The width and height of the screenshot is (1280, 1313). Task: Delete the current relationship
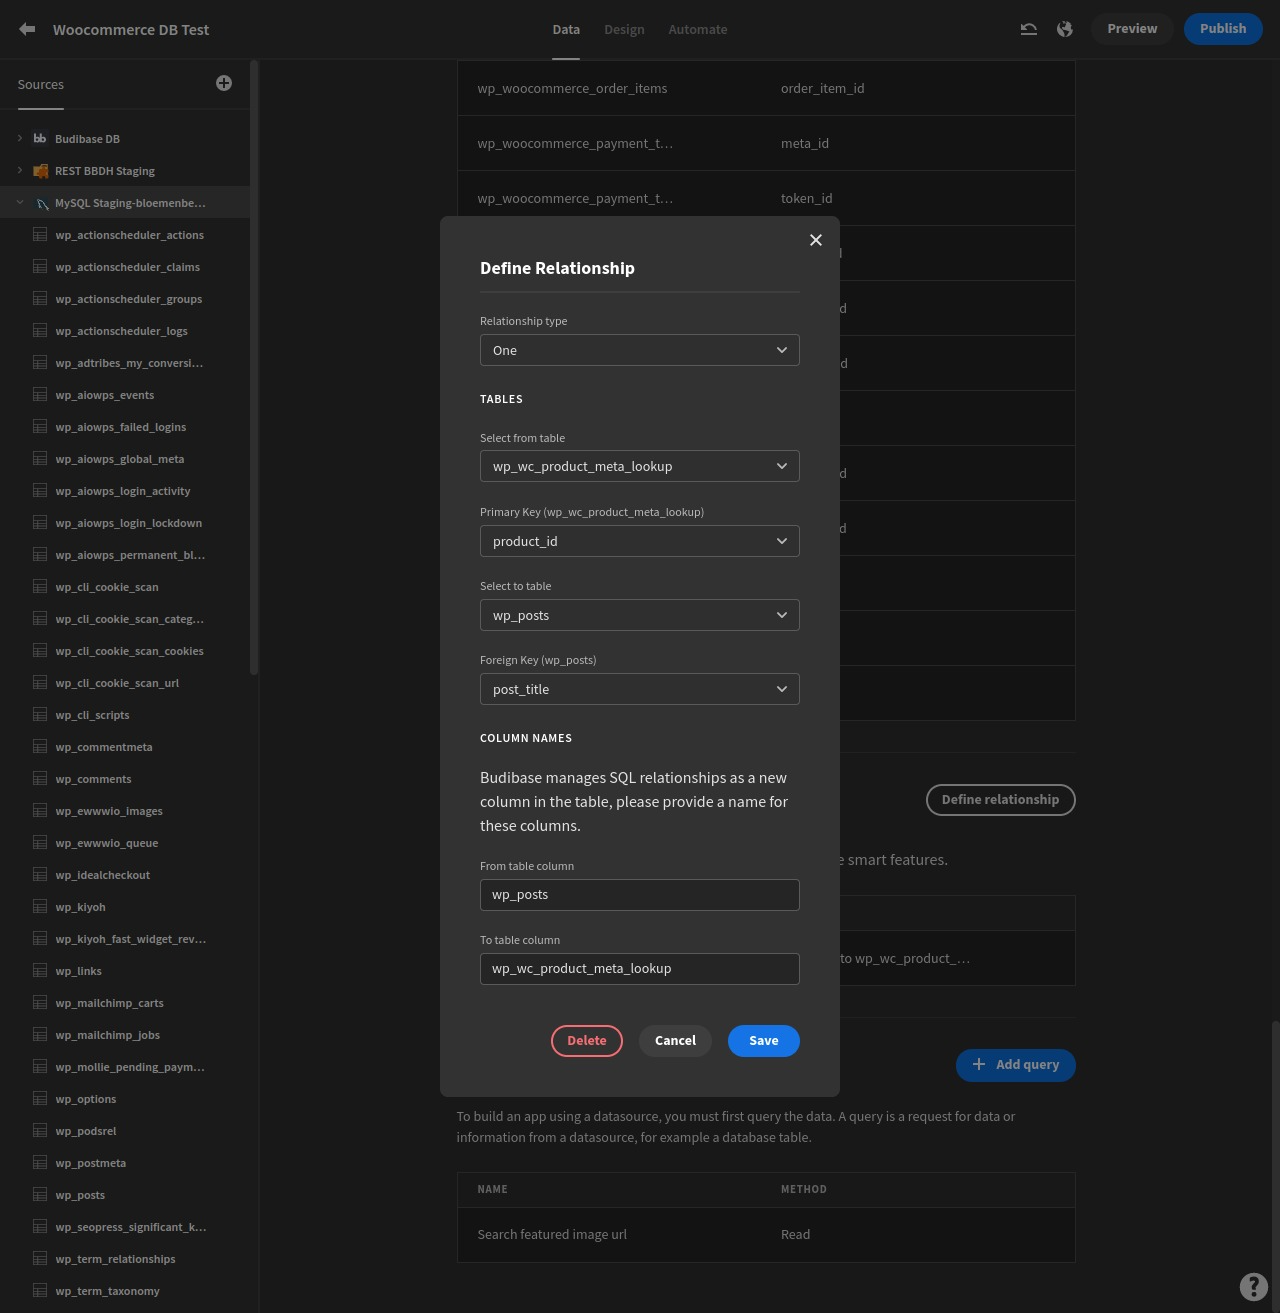coord(586,1040)
